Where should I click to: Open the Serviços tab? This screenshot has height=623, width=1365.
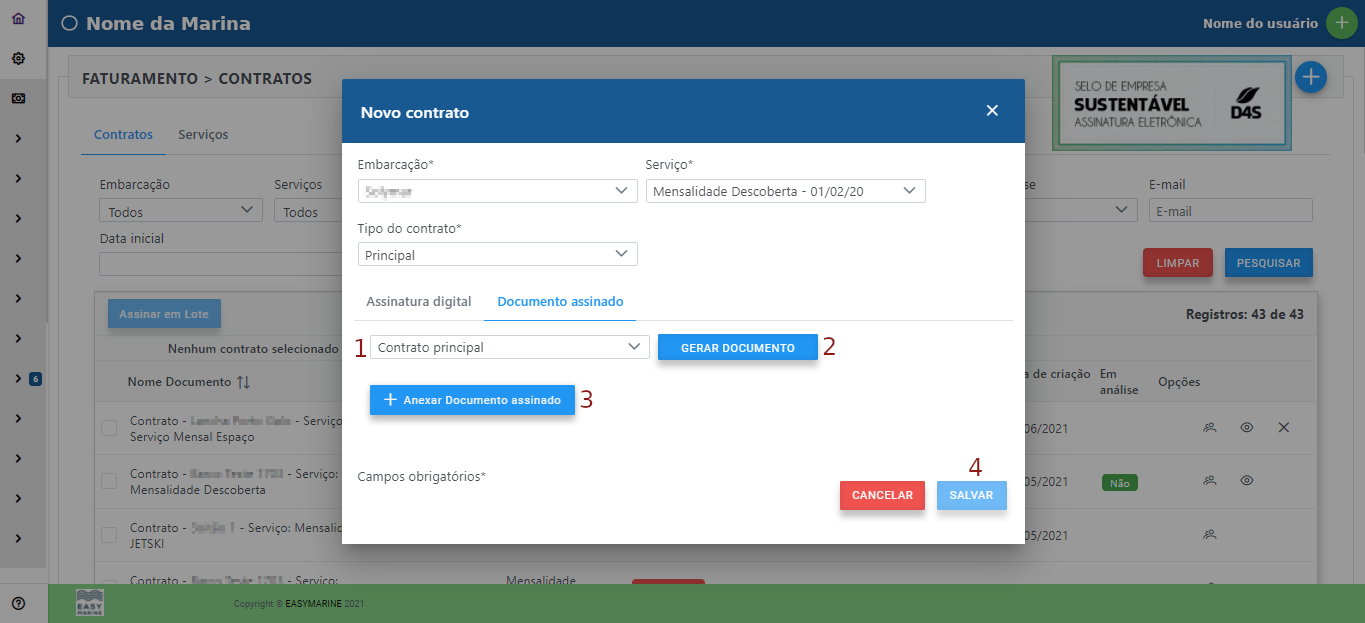[203, 132]
